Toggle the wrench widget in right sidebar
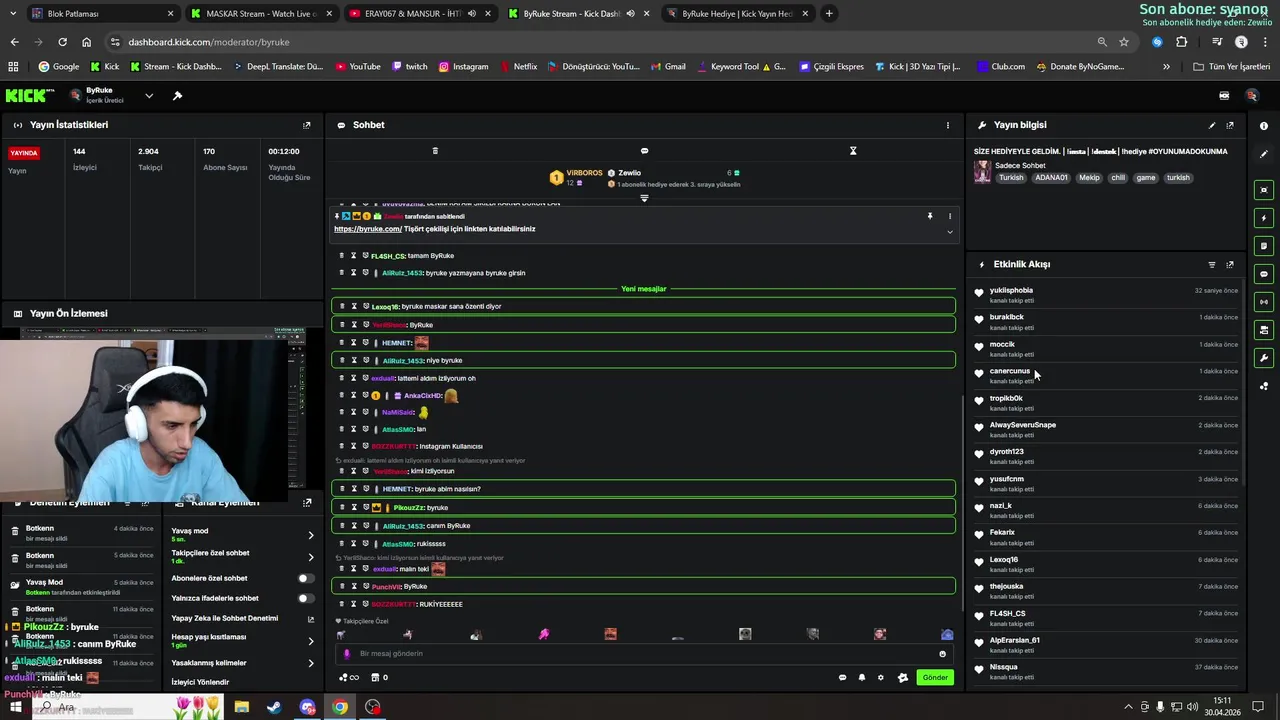This screenshot has width=1280, height=720. (1264, 358)
